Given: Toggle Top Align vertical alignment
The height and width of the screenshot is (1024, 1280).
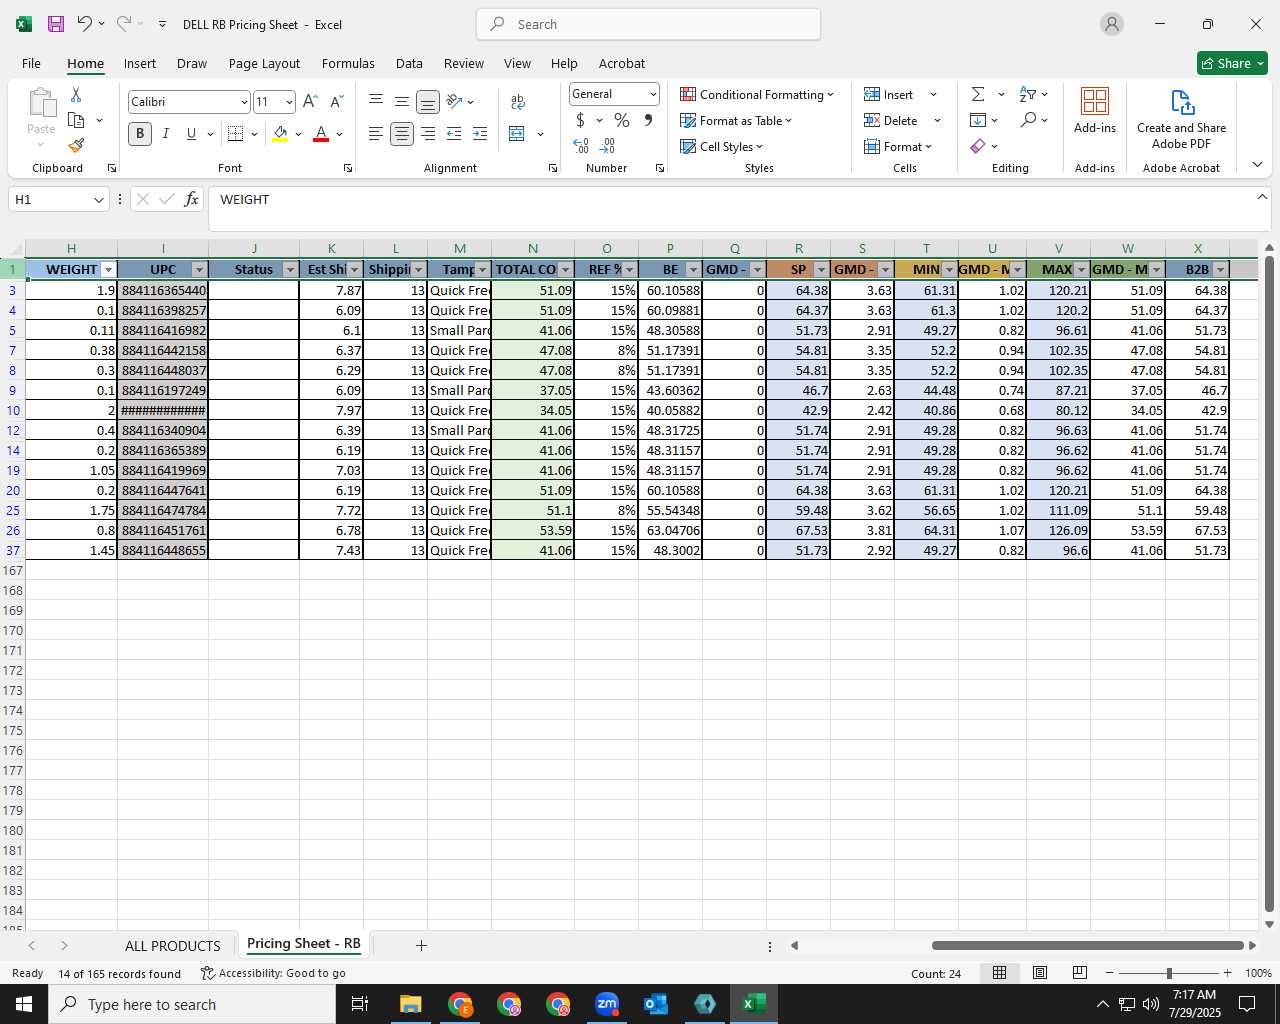Looking at the screenshot, I should coord(376,102).
